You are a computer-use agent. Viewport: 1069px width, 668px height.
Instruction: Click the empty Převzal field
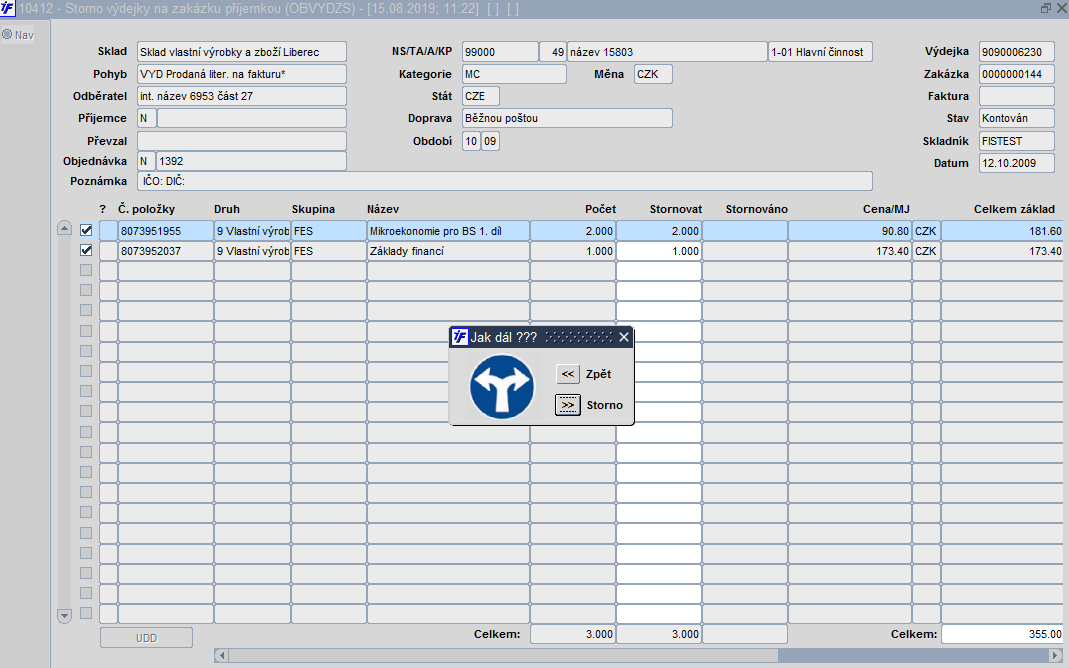(242, 141)
